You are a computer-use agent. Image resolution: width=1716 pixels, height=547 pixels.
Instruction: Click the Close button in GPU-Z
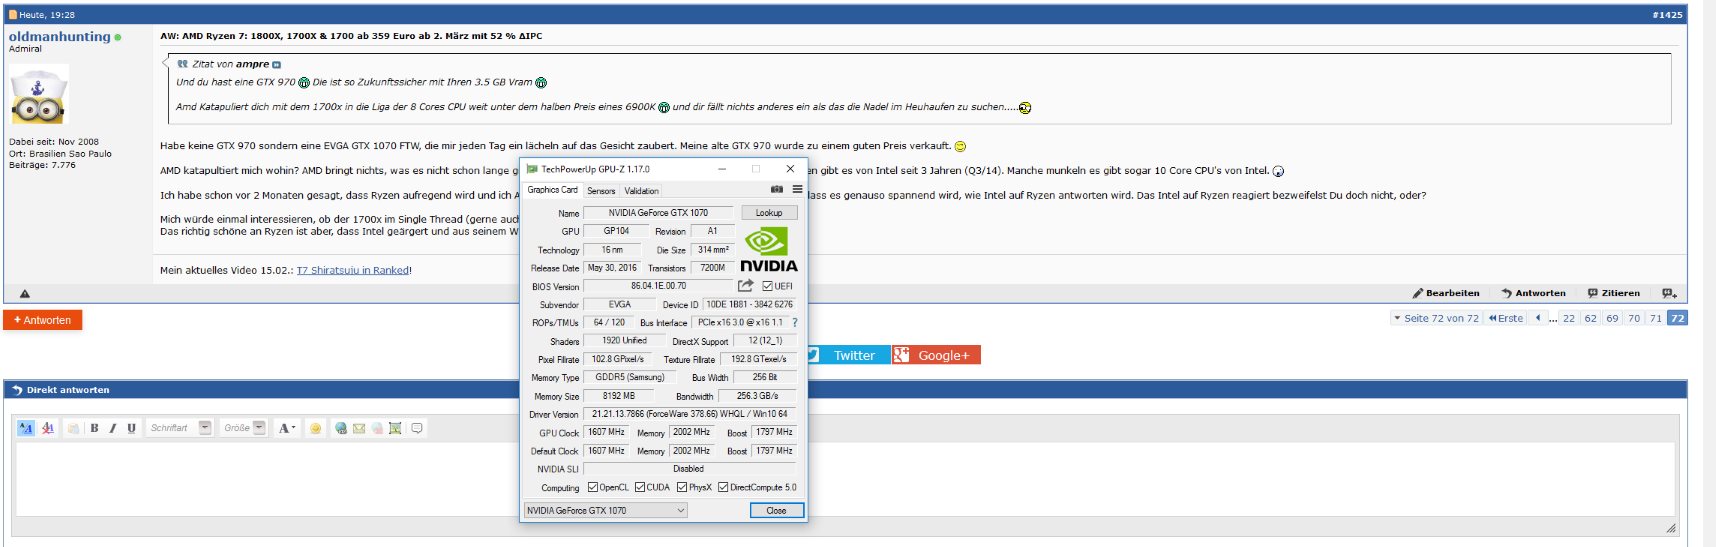pyautogui.click(x=776, y=510)
